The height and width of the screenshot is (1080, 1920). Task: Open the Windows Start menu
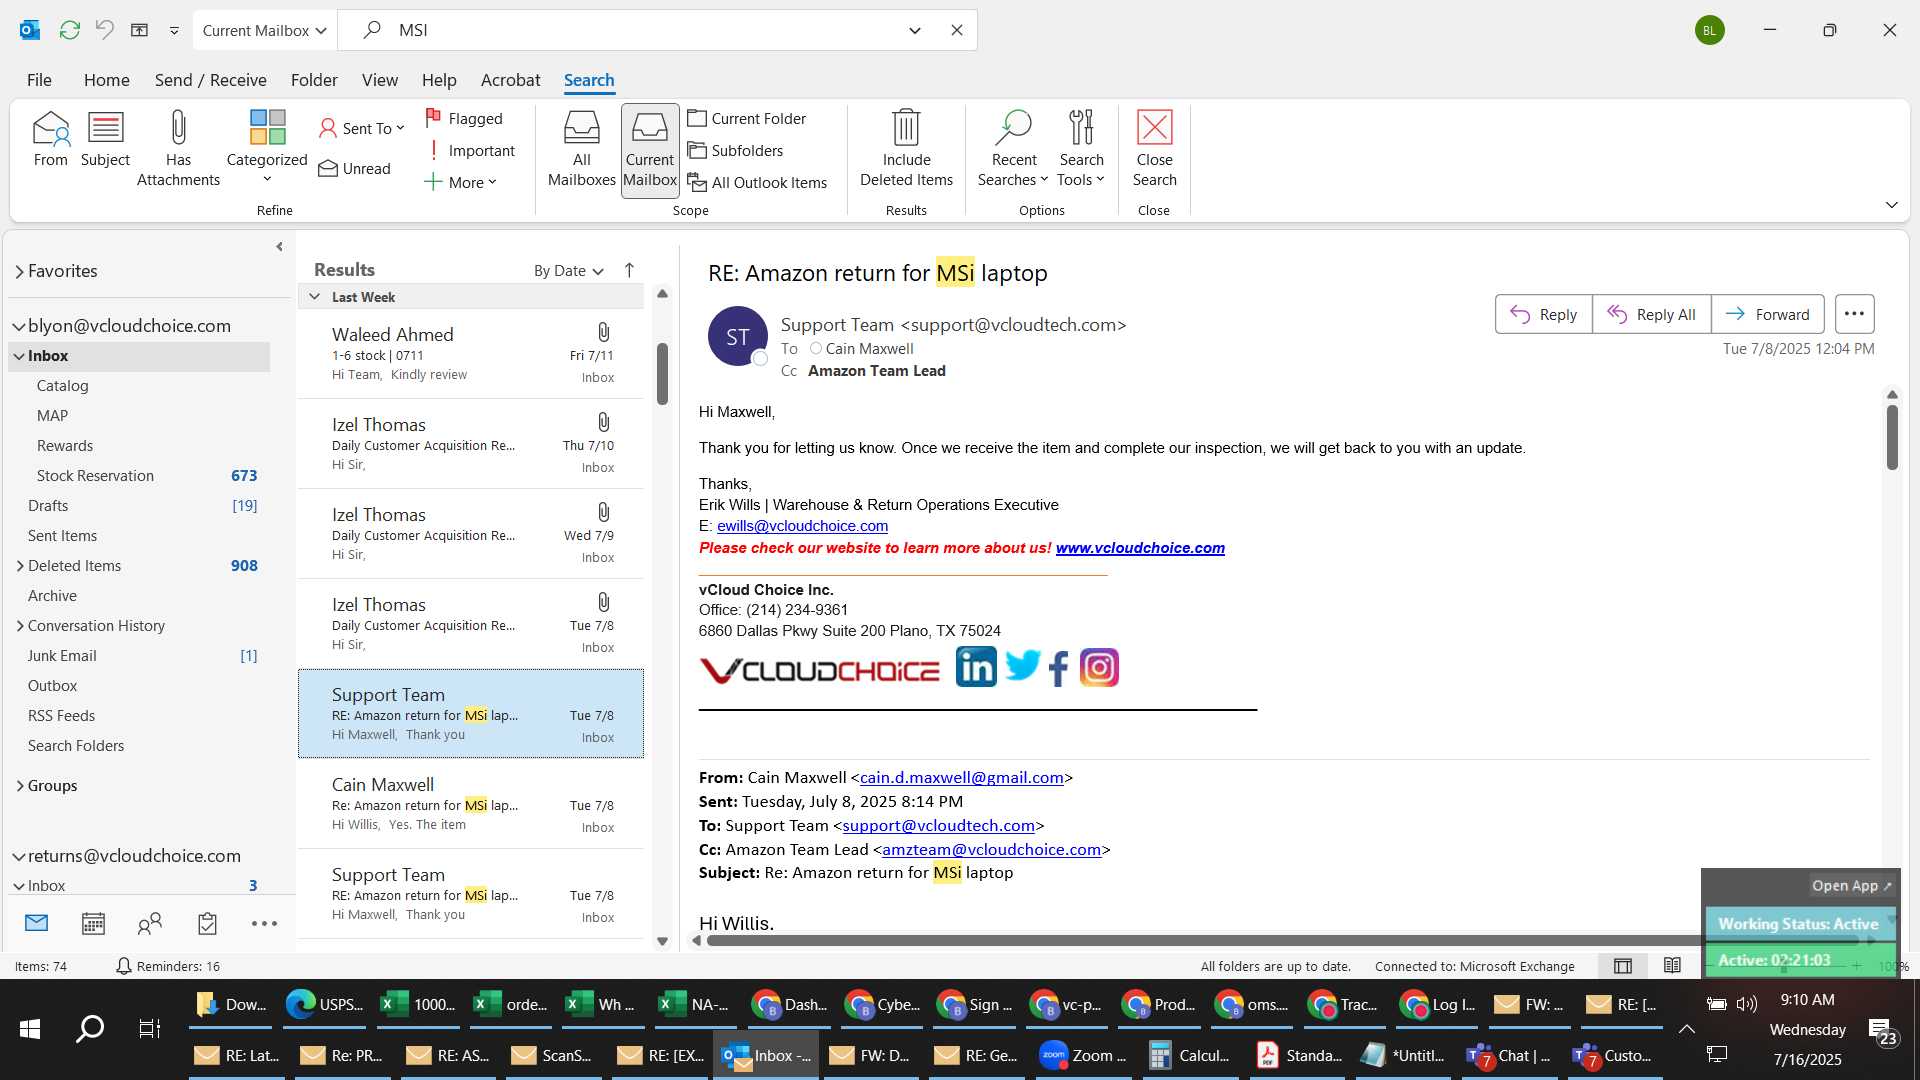(30, 1029)
